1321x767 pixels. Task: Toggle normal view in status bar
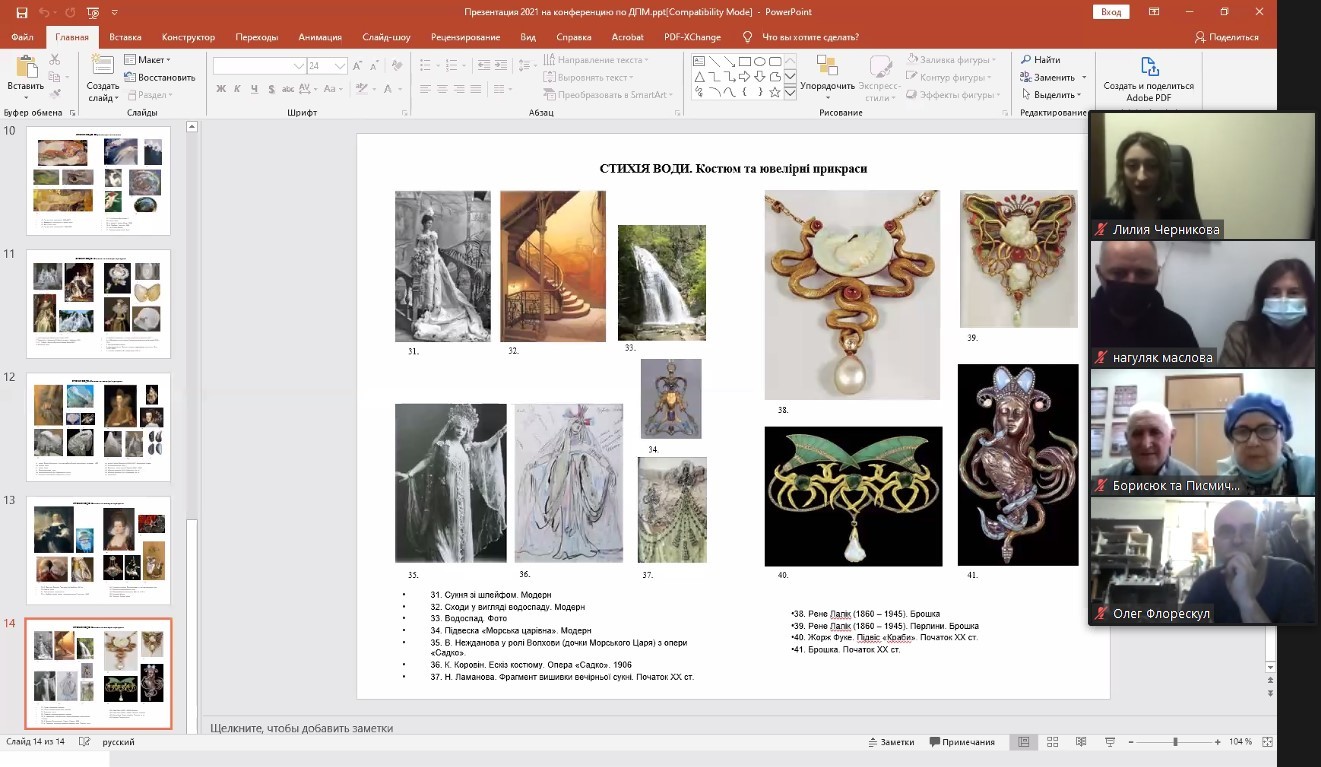[1023, 742]
